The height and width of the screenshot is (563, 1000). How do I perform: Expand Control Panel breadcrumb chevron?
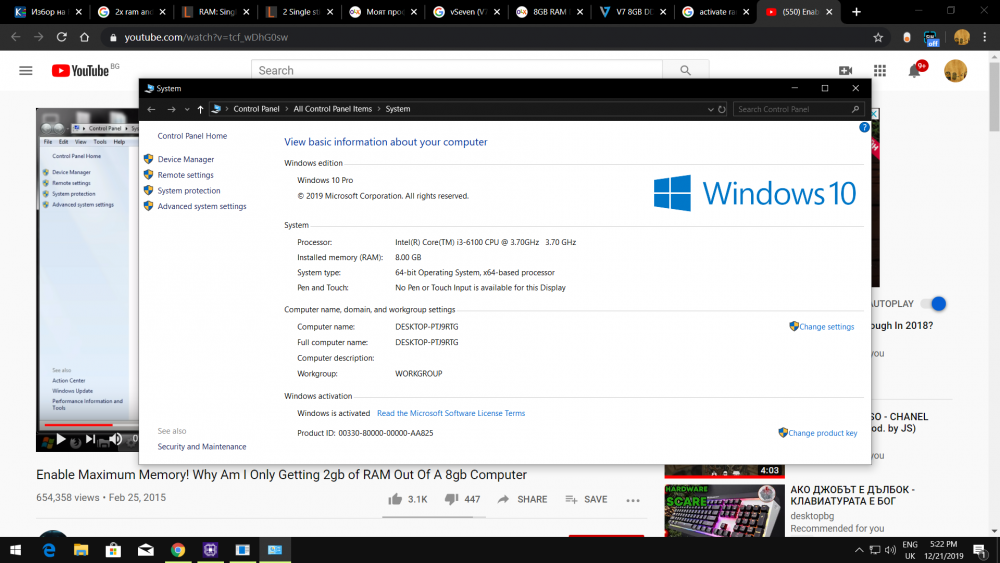pyautogui.click(x=286, y=109)
